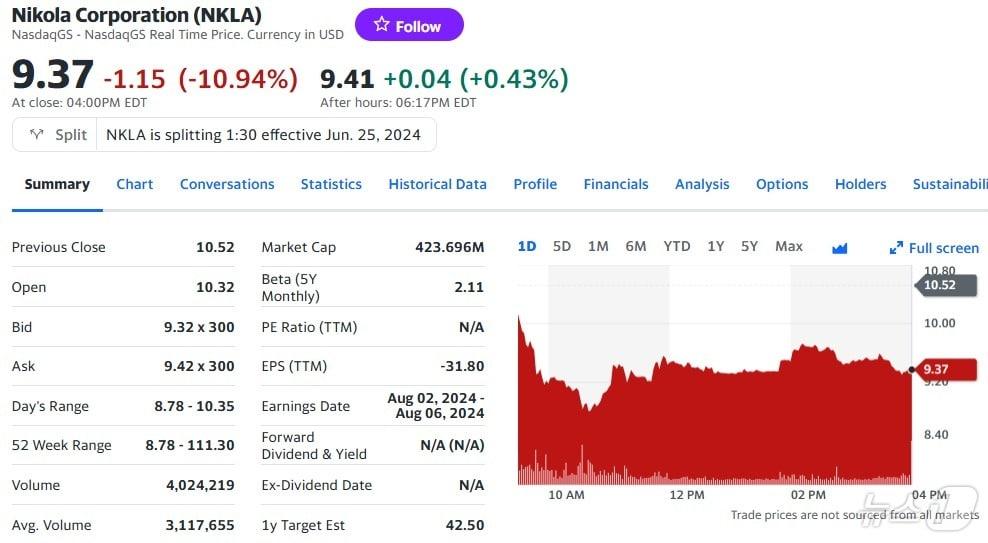Select the 5D chart range
988x543 pixels.
[562, 246]
